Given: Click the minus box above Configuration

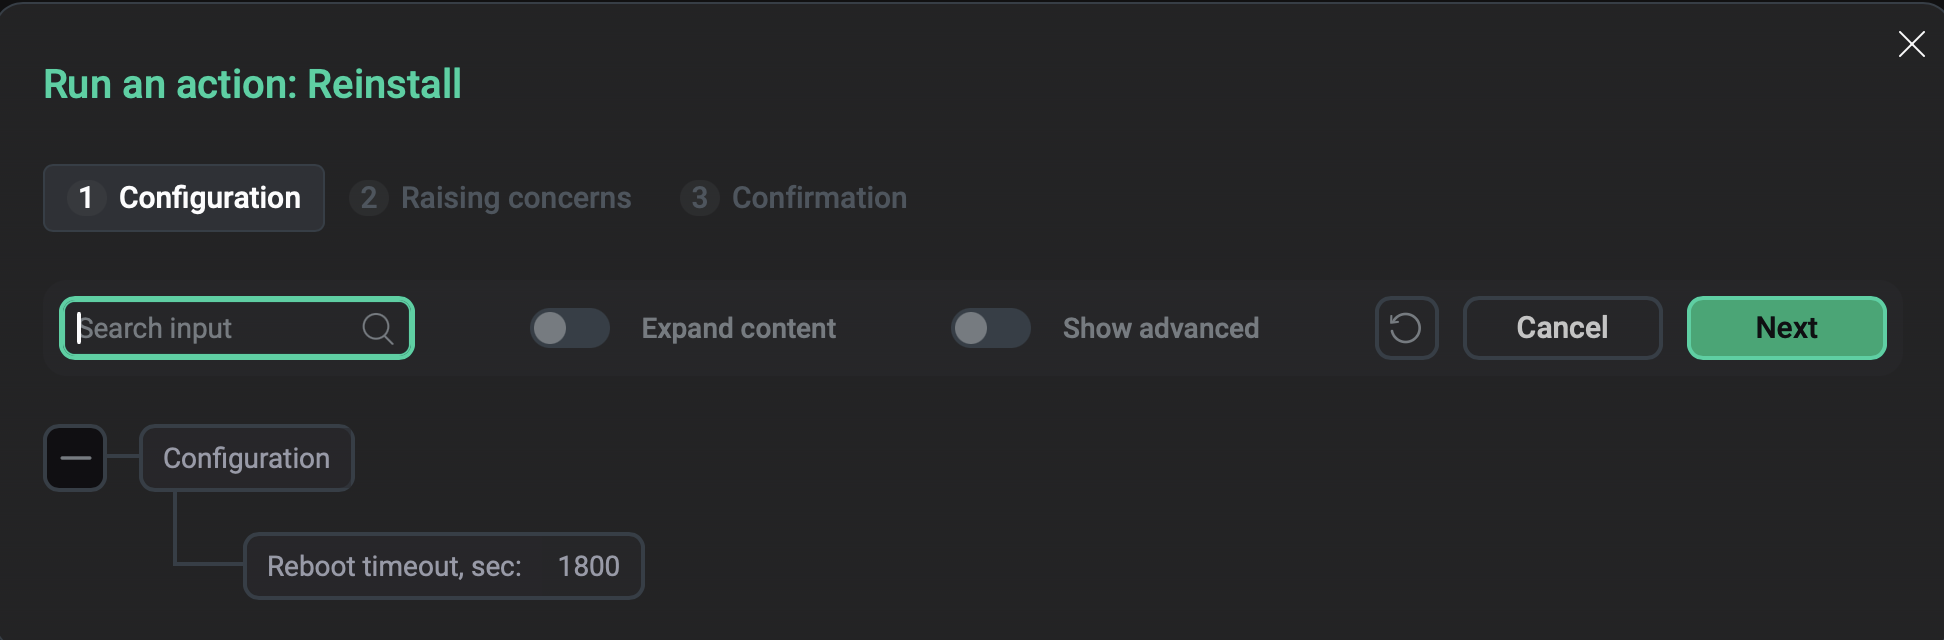Looking at the screenshot, I should [x=75, y=457].
